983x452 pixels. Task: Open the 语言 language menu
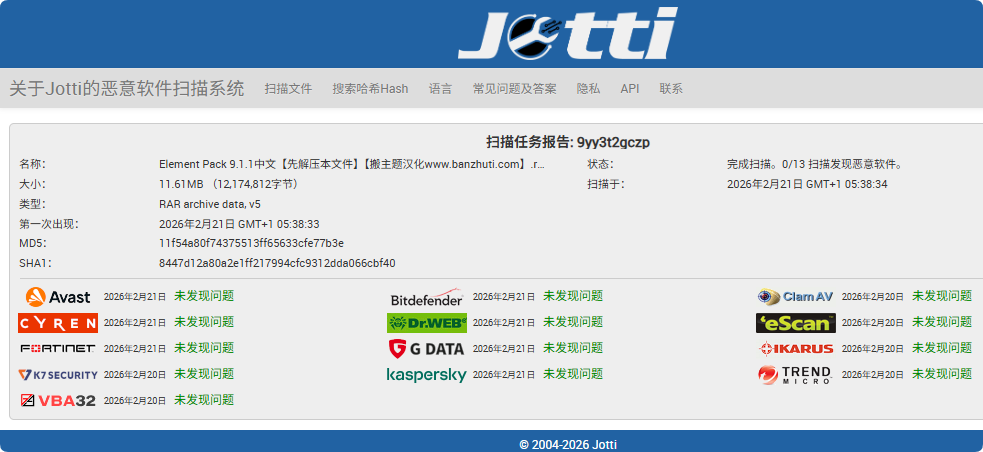[x=441, y=89]
